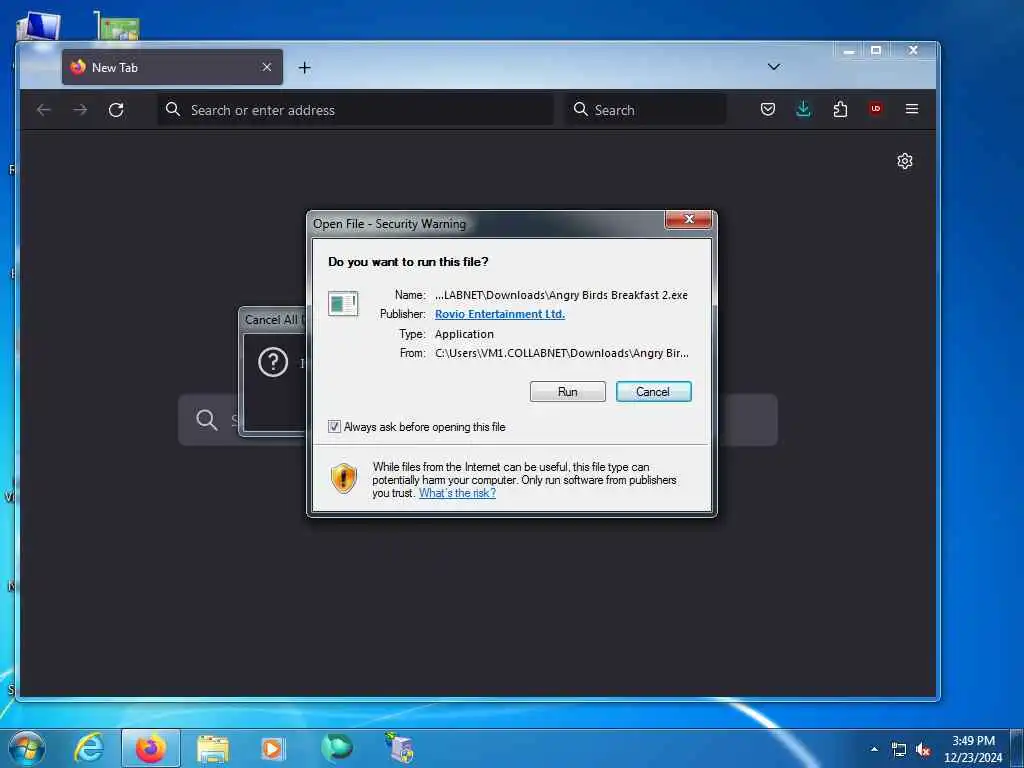Open the Rovio Entertainment Ltd. publisher link
This screenshot has width=1024, height=768.
click(500, 314)
